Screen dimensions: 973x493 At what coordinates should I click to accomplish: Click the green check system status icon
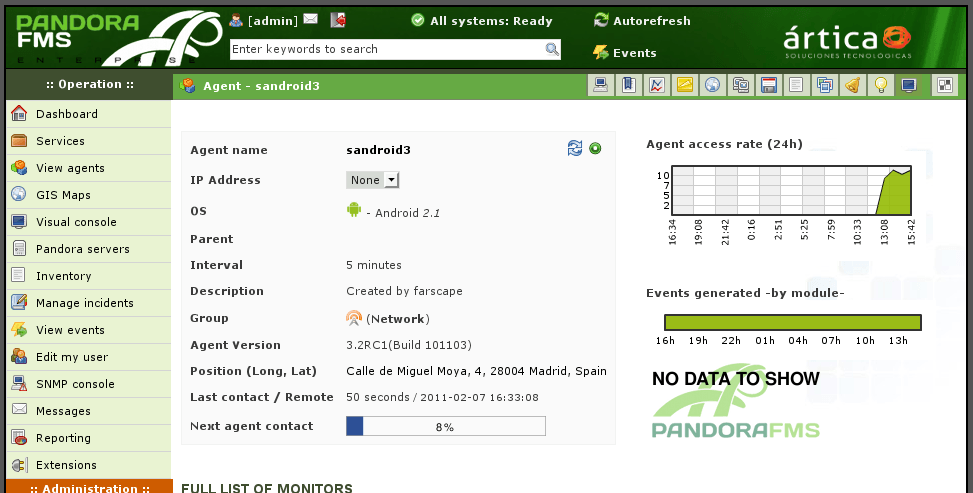coord(418,20)
